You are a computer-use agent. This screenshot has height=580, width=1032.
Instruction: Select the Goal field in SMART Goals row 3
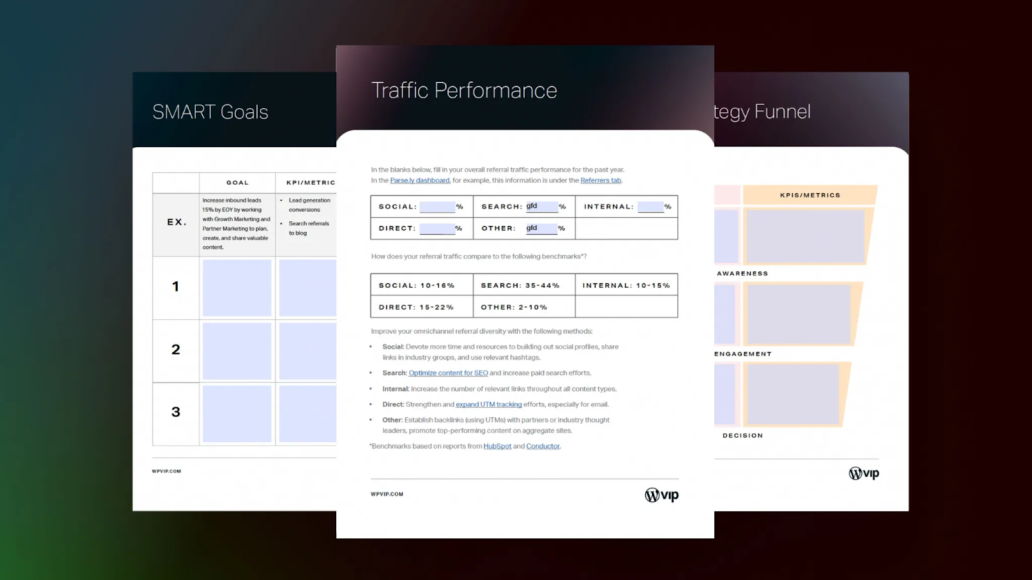[x=237, y=413]
